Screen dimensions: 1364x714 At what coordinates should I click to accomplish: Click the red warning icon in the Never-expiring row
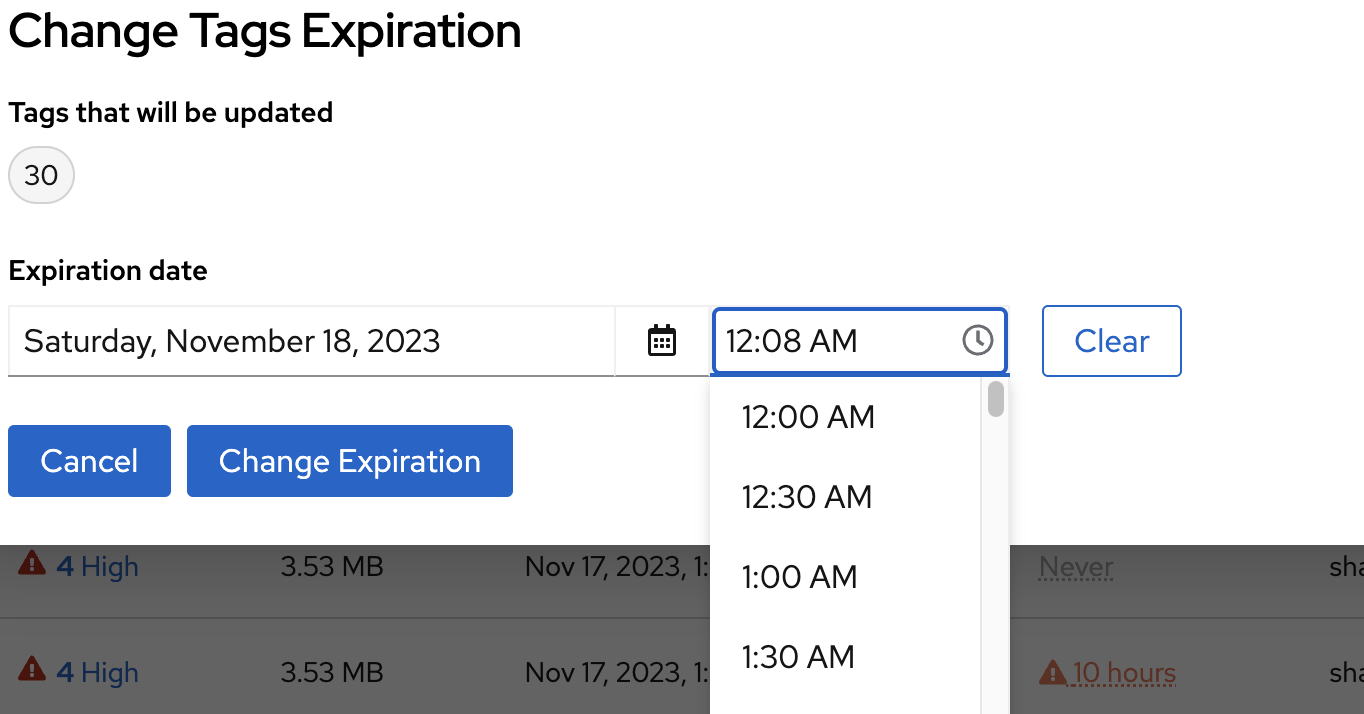pos(32,565)
